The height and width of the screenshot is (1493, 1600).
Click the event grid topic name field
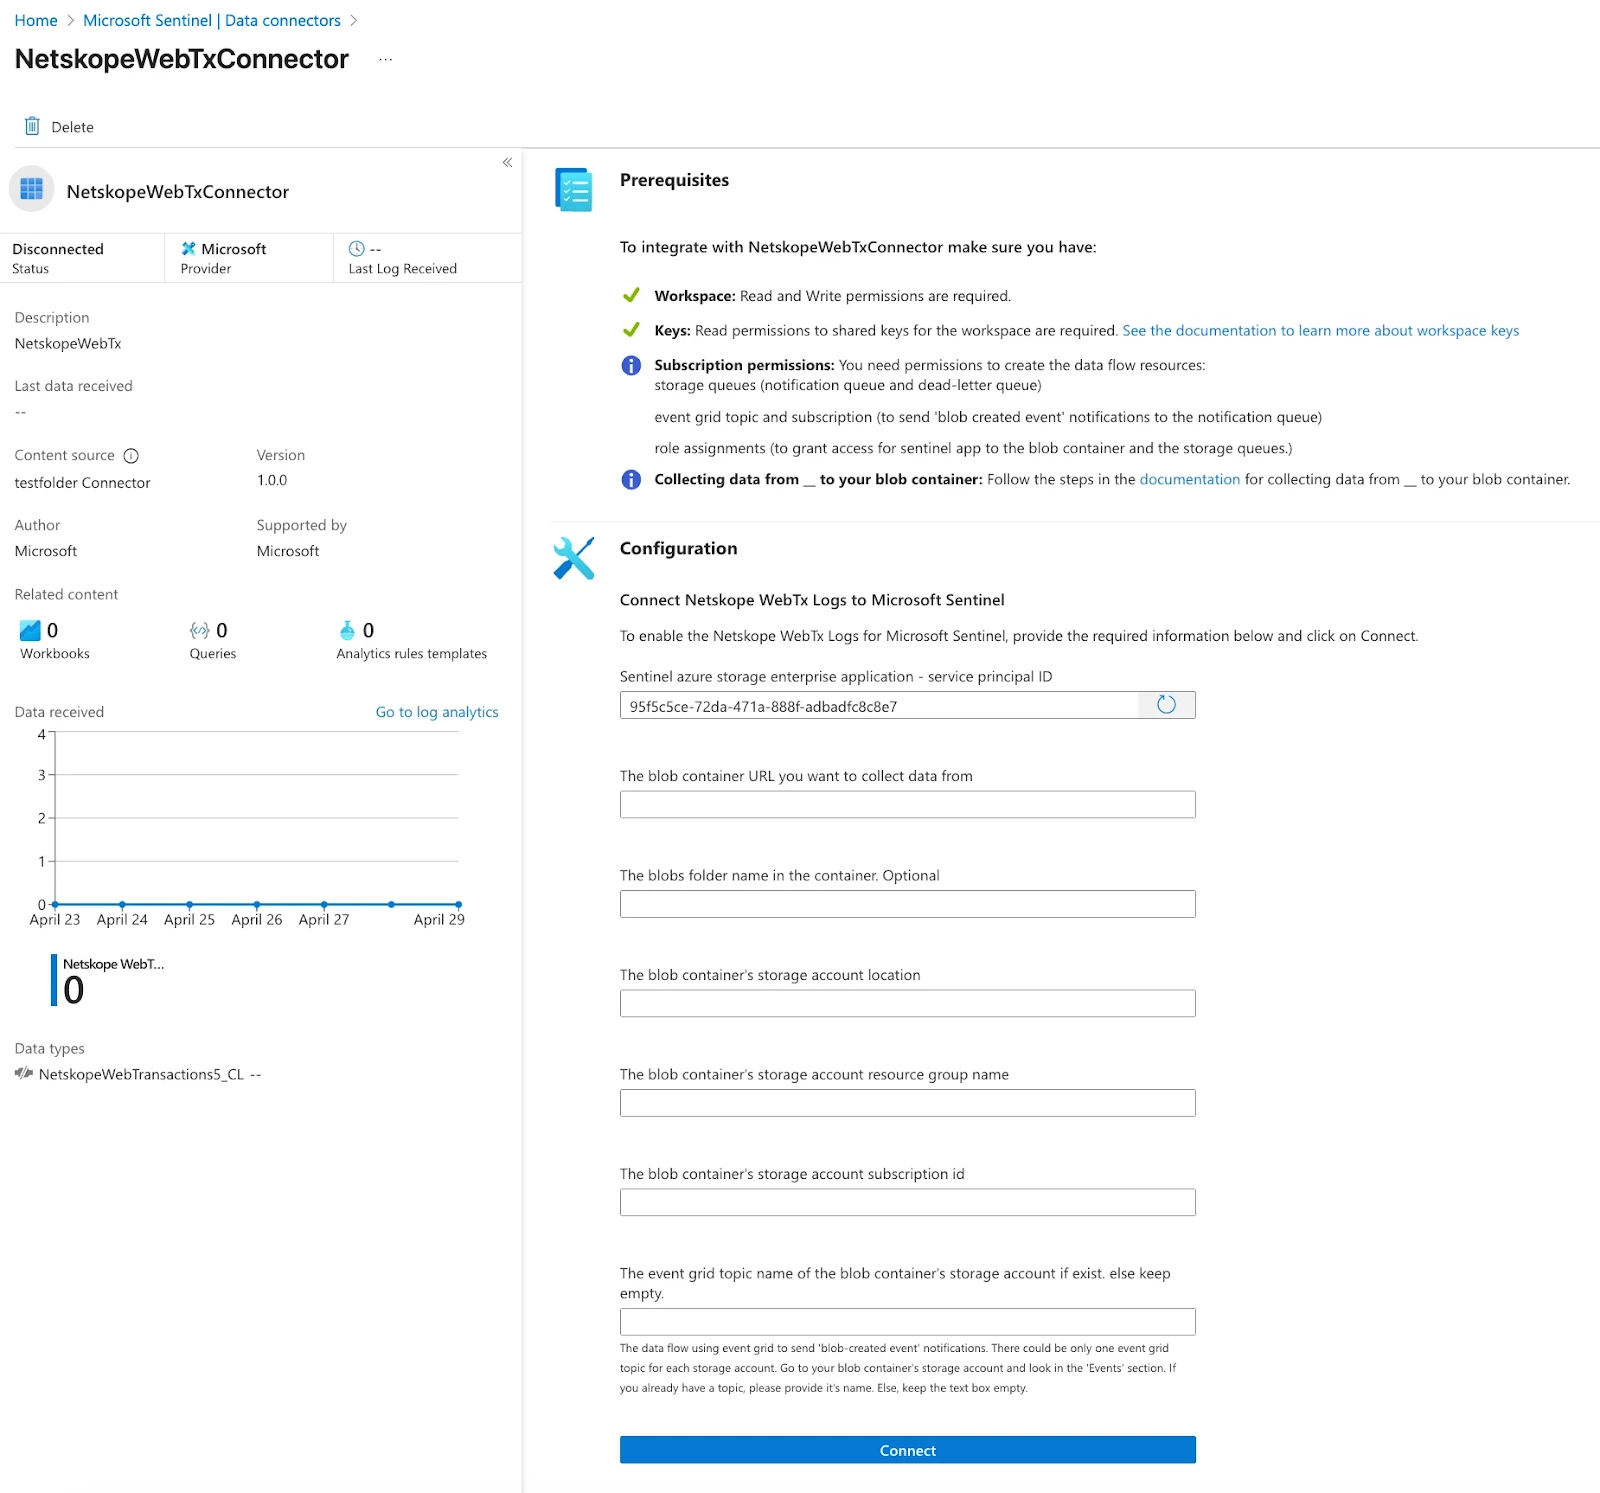[907, 1322]
